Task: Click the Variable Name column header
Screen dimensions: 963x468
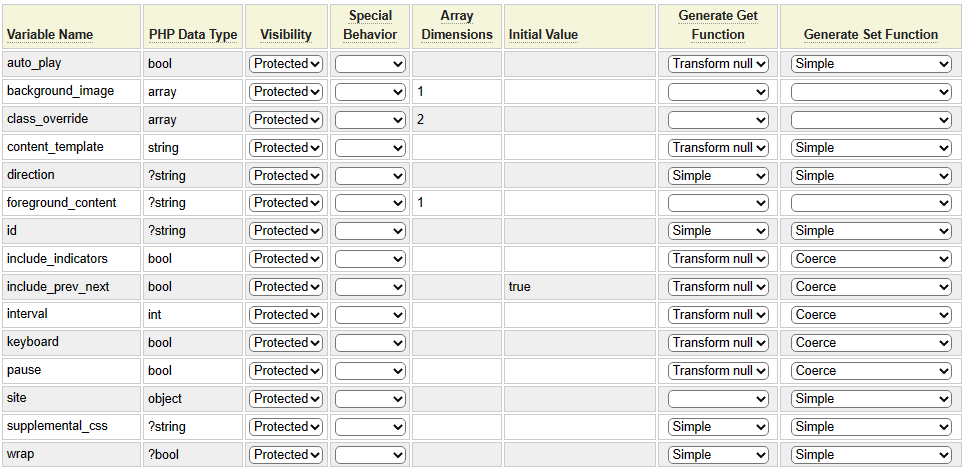Action: pos(50,34)
